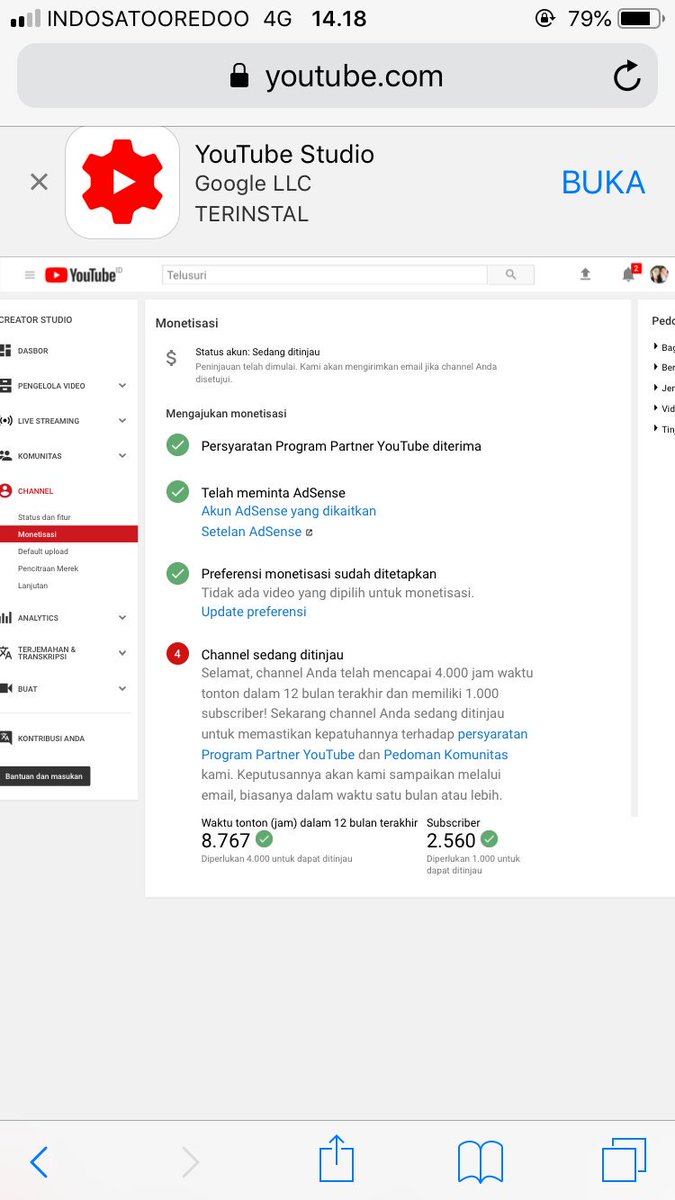675x1200 pixels.
Task: Open Setelan AdSense external link
Action: [x=257, y=532]
